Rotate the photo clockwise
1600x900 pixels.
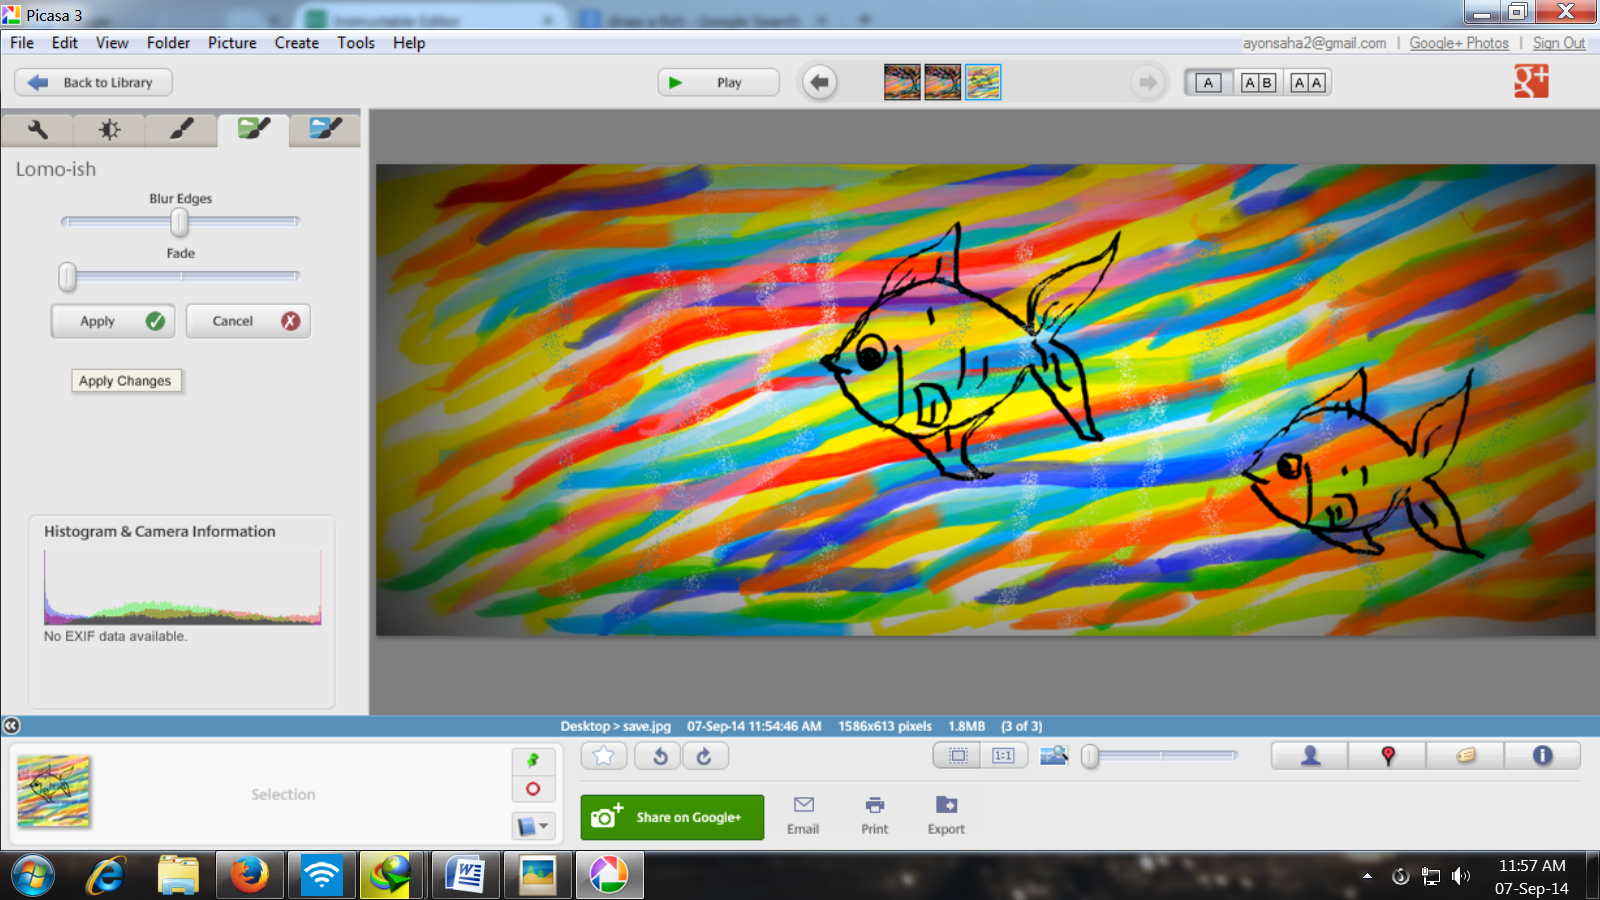705,756
